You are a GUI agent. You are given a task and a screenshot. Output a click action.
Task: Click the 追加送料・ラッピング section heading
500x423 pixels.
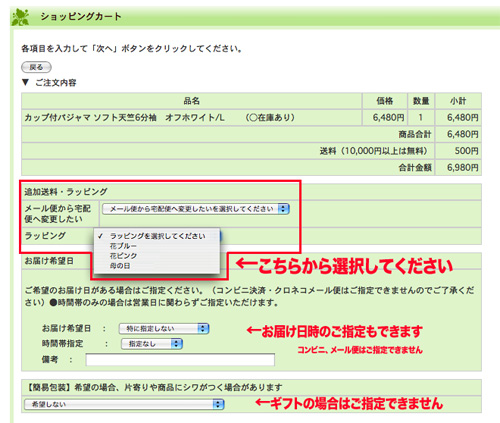[66, 192]
